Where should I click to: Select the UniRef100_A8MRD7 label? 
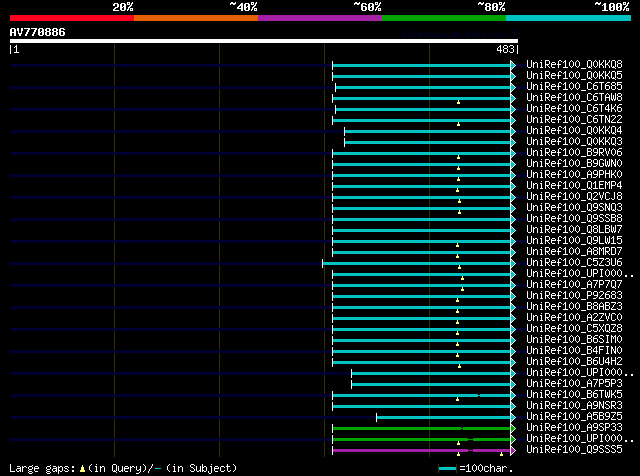[574, 252]
